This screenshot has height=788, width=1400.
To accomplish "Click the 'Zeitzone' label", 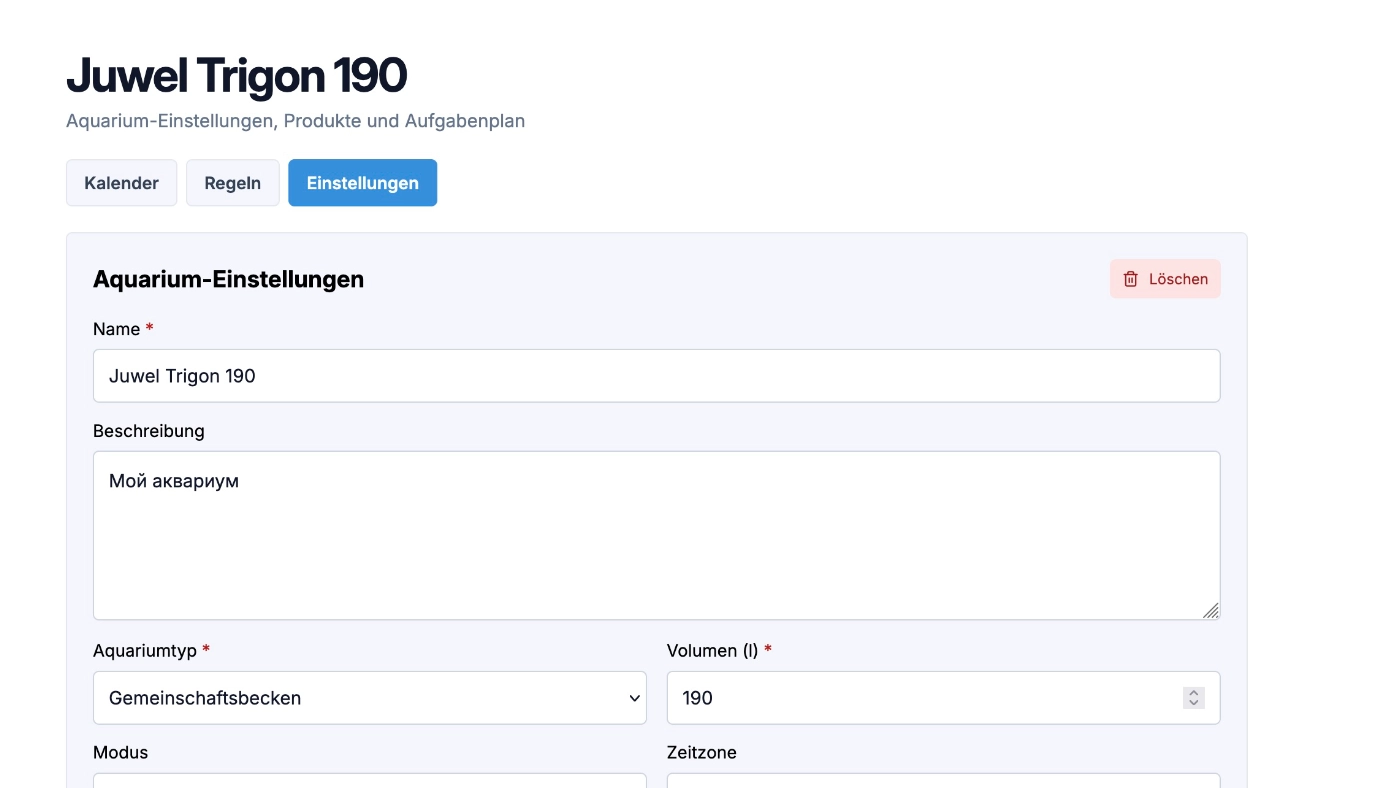I will [x=702, y=753].
